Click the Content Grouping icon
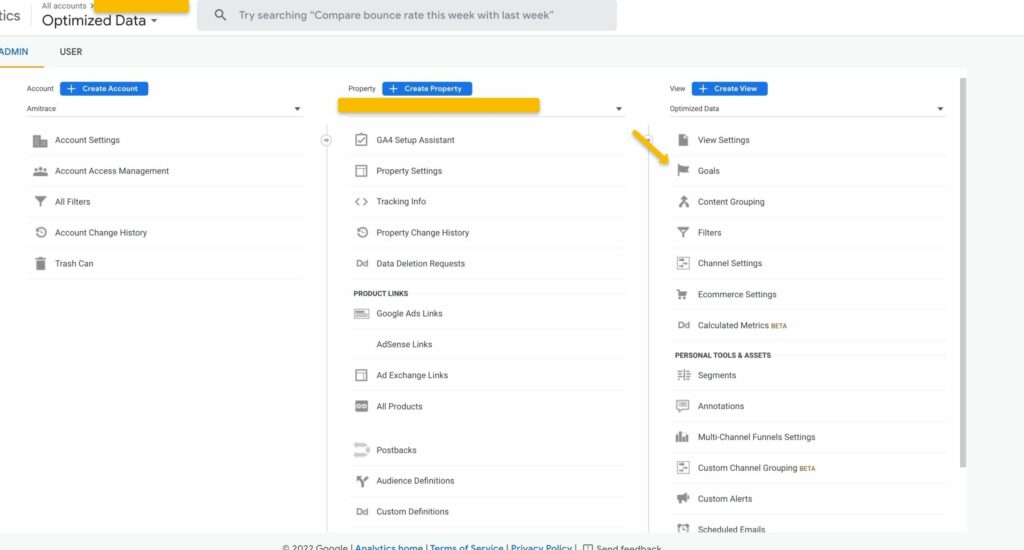The width and height of the screenshot is (1024, 550). pyautogui.click(x=683, y=202)
